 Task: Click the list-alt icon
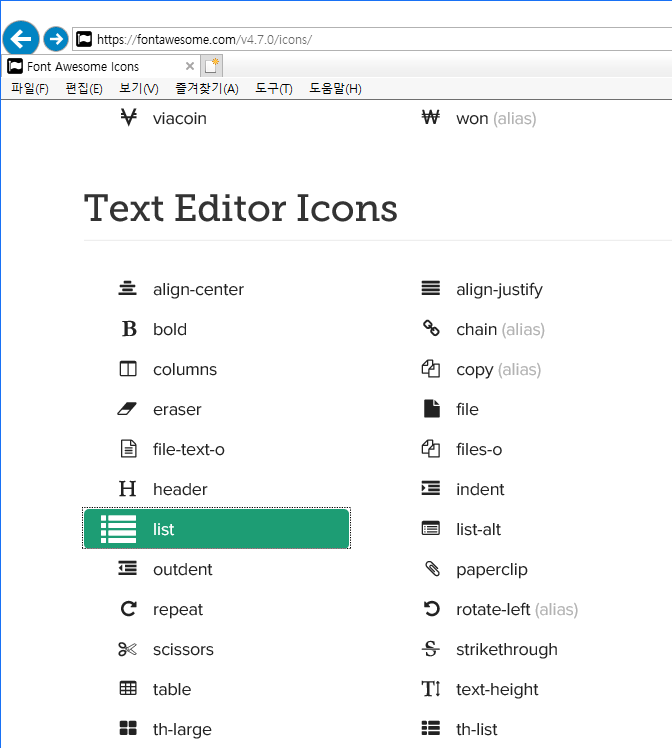coord(431,529)
